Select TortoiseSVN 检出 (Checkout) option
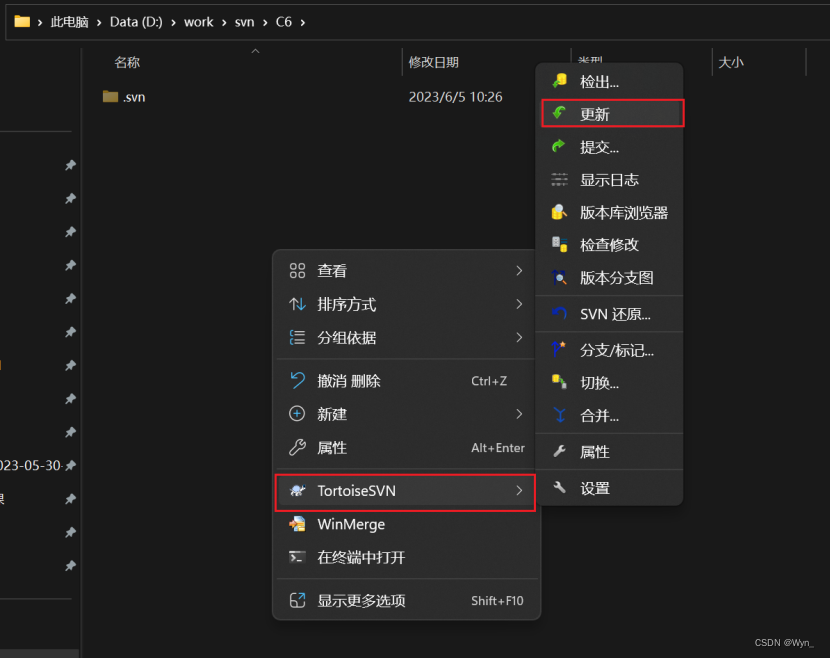 600,80
